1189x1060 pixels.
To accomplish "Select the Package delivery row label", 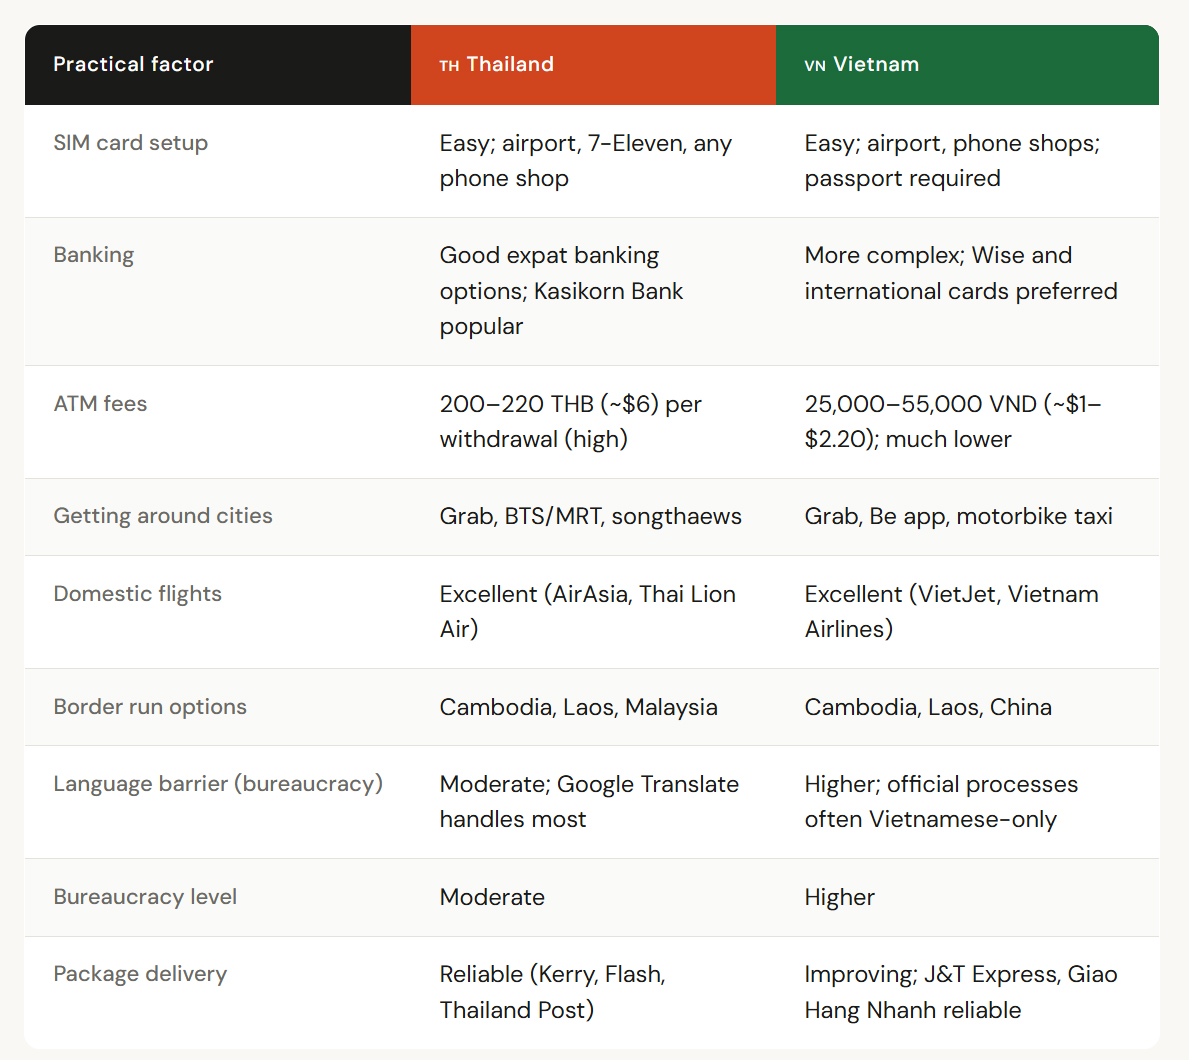I will pyautogui.click(x=140, y=974).
